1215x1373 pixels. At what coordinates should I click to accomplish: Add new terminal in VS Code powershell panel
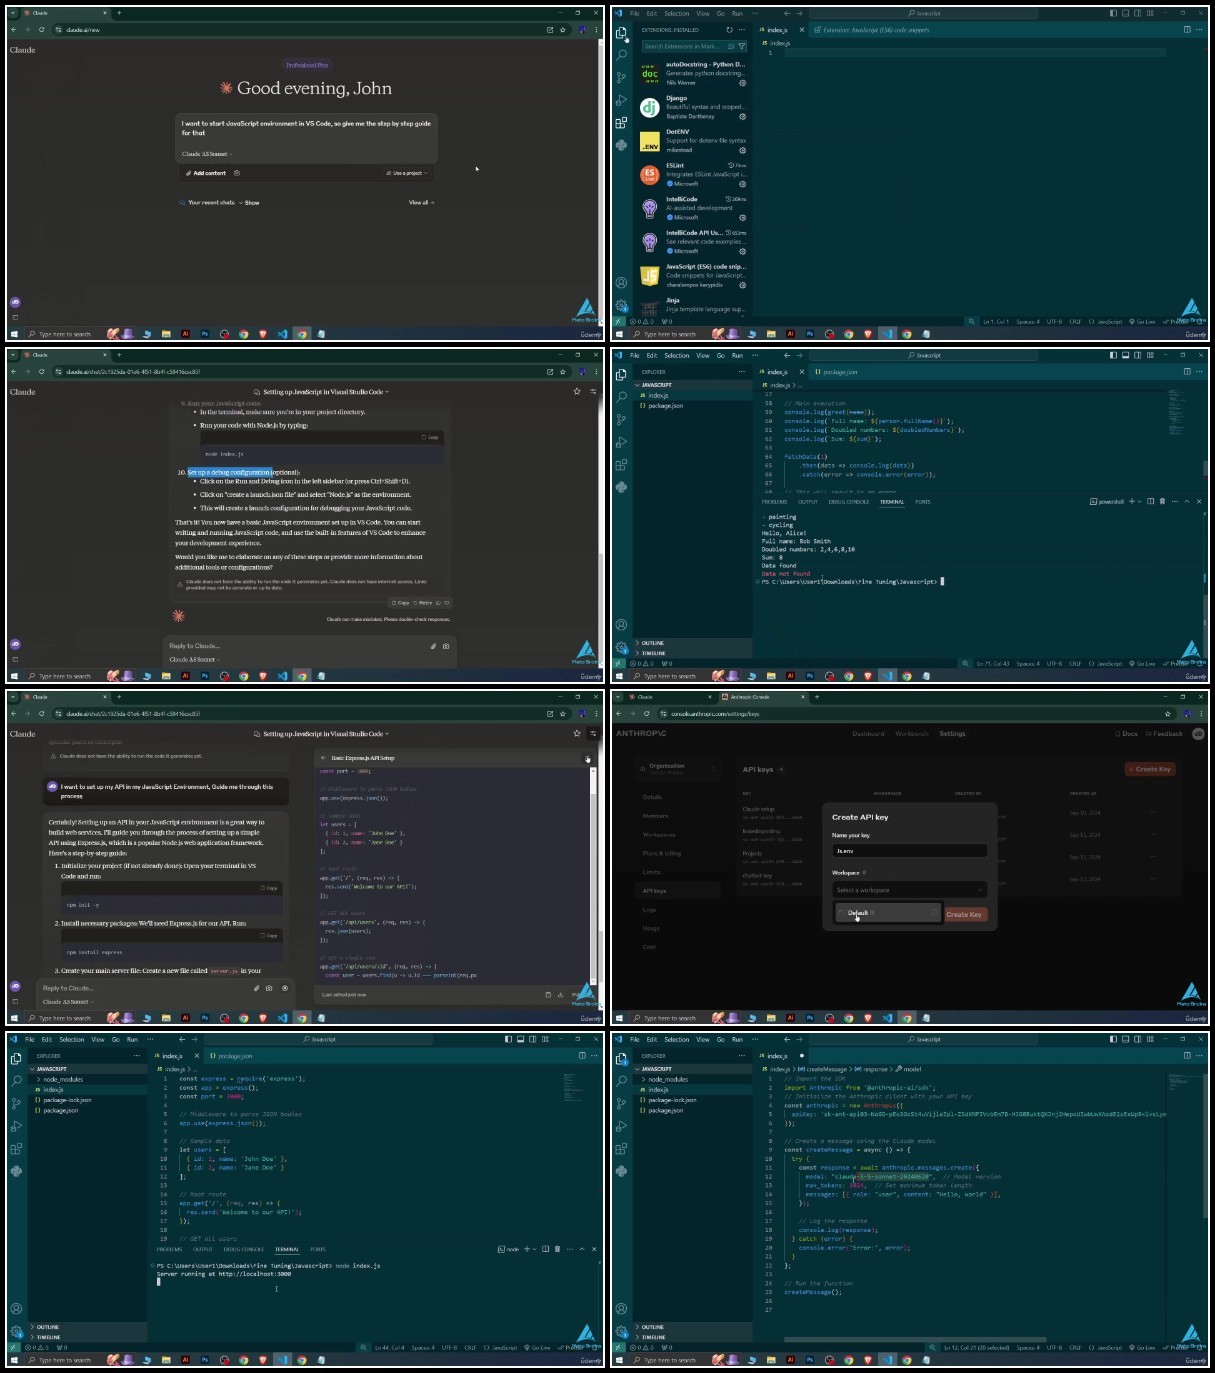[x=1131, y=501]
